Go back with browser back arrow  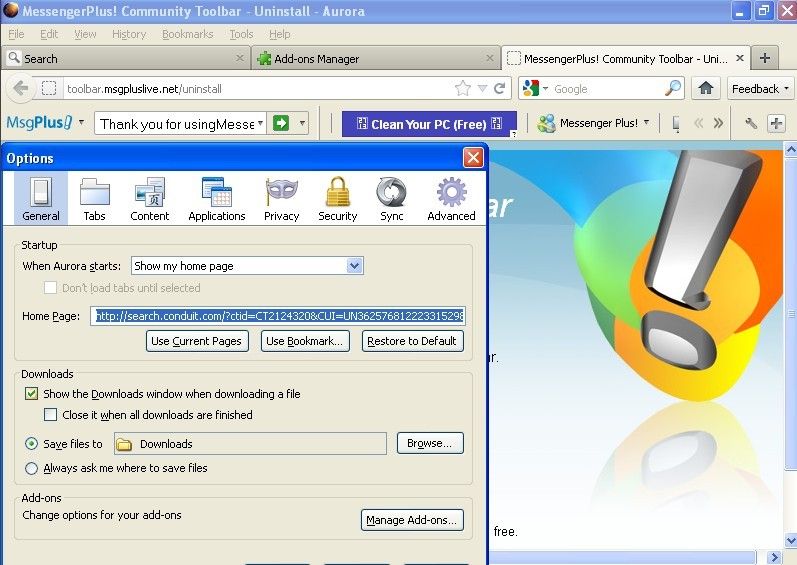(20, 88)
